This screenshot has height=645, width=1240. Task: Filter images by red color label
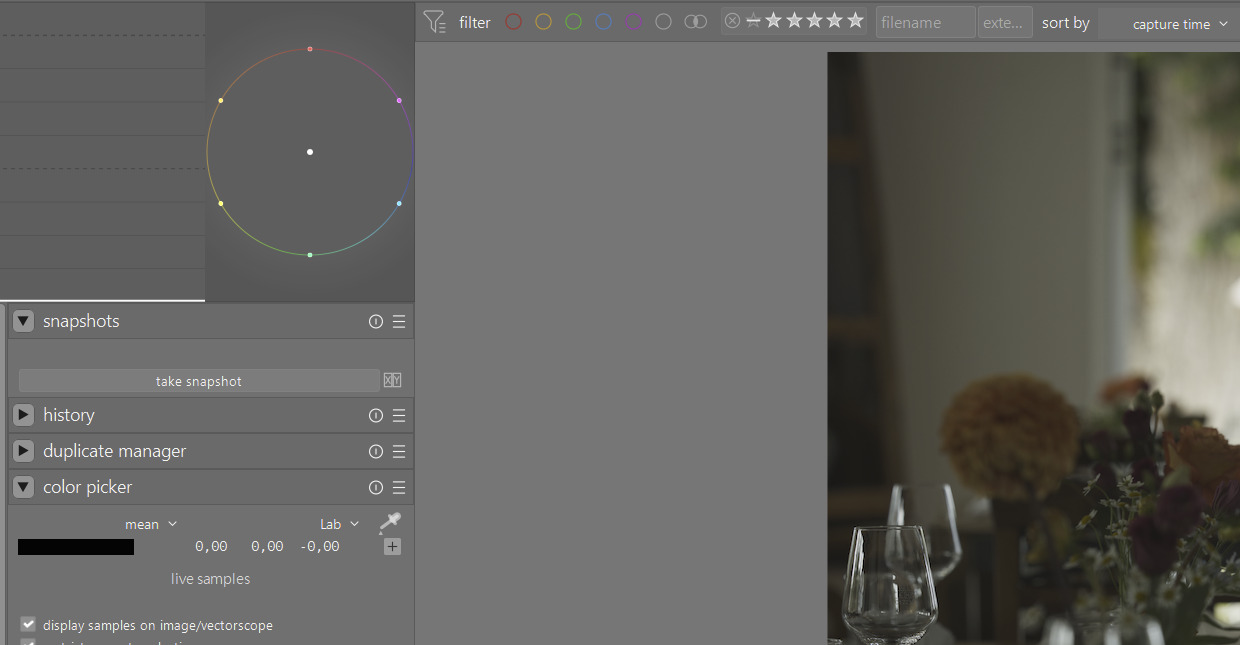[513, 21]
